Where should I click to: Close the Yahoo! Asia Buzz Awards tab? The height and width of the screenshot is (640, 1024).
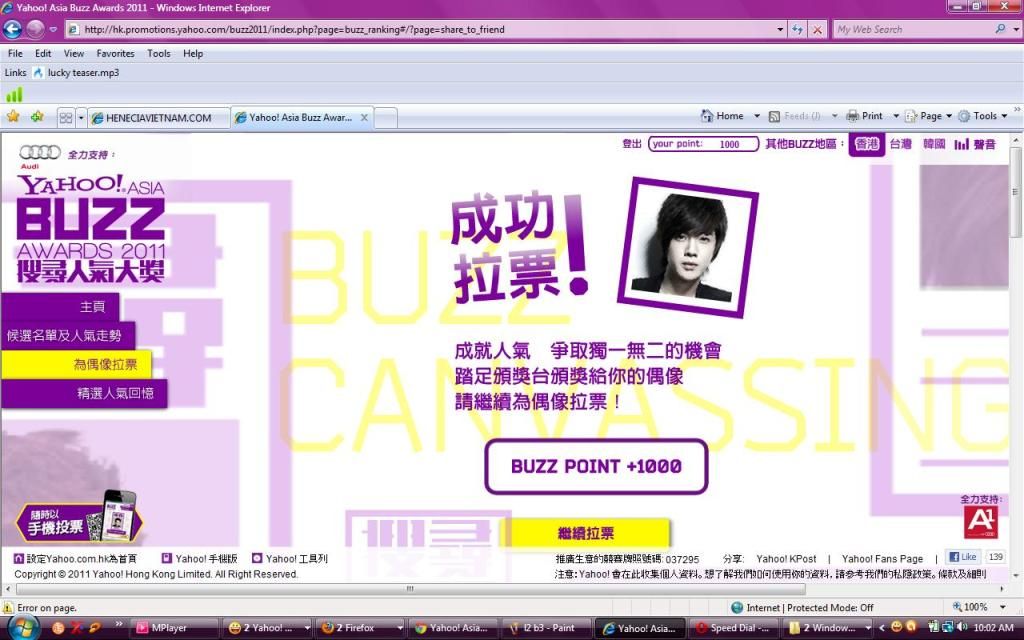tap(364, 118)
